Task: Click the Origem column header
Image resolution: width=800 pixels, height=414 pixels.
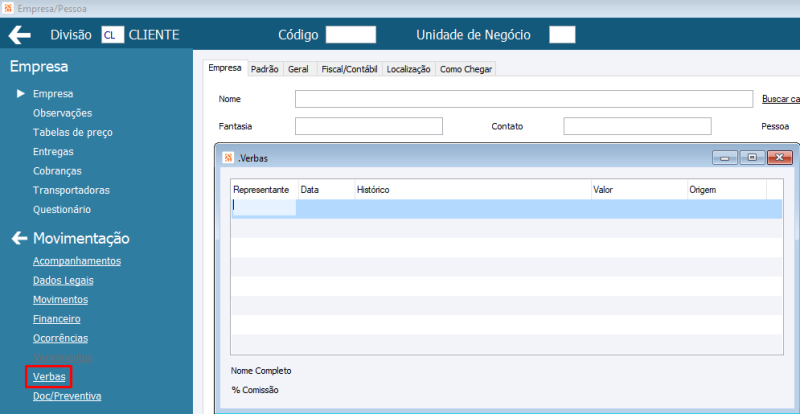Action: (x=727, y=190)
